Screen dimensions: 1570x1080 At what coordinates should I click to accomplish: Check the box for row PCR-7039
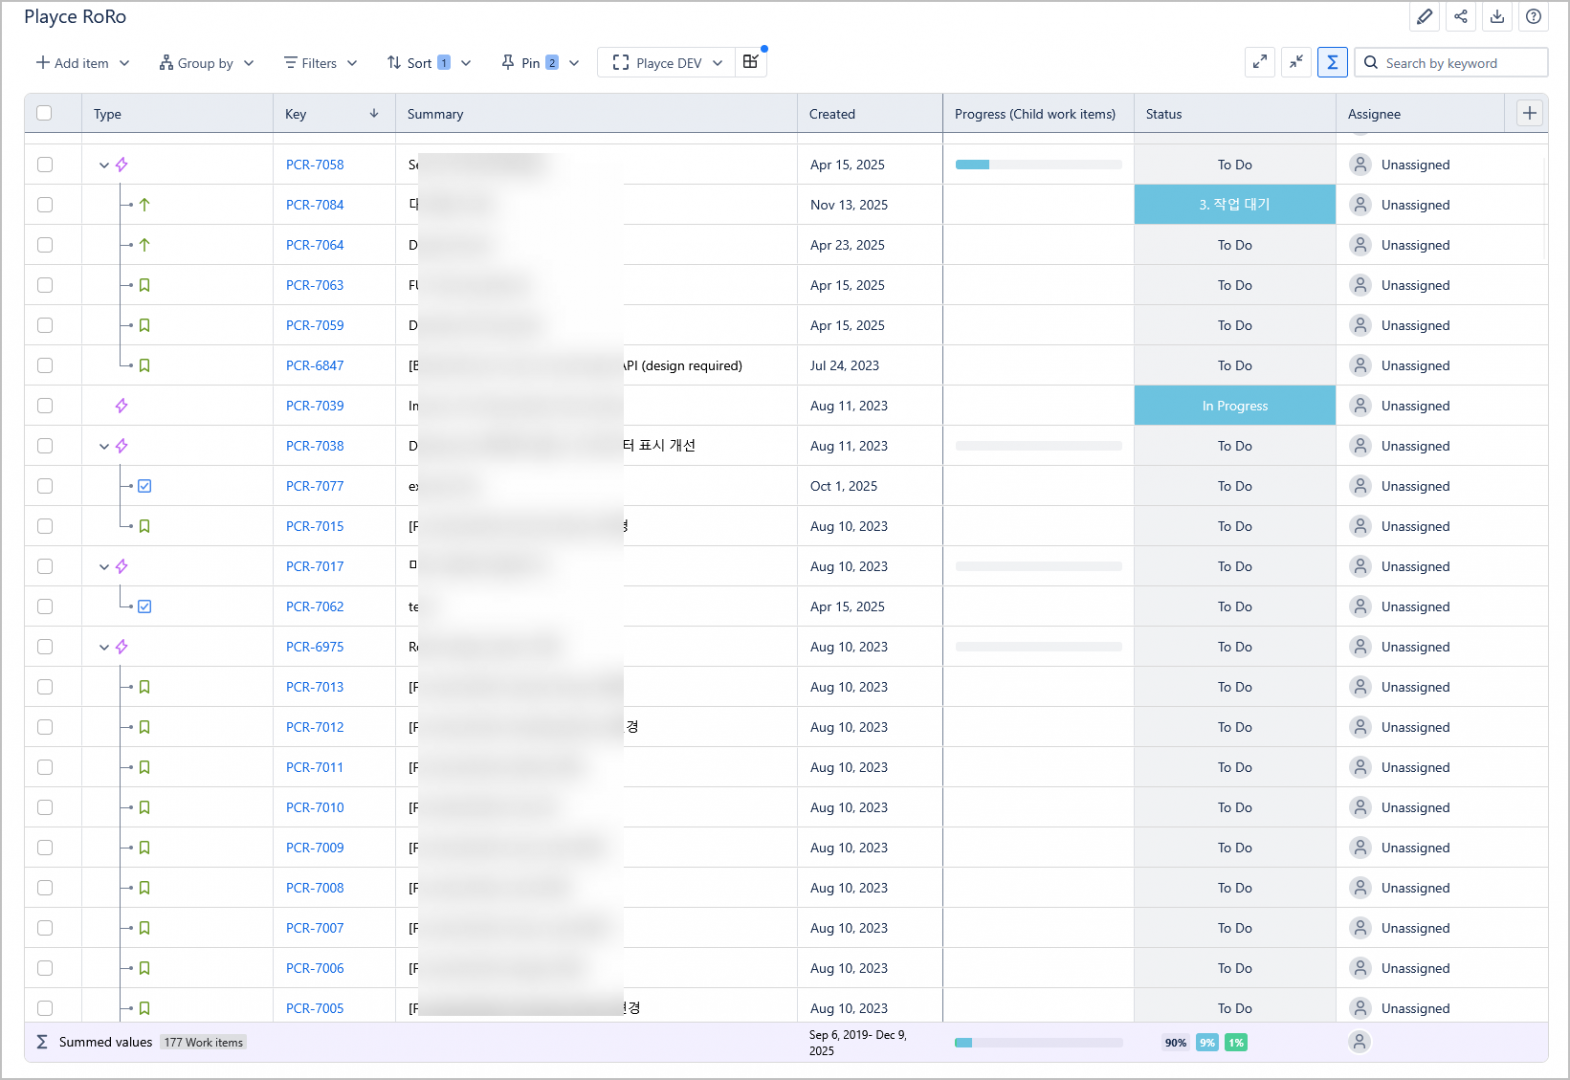click(x=45, y=406)
